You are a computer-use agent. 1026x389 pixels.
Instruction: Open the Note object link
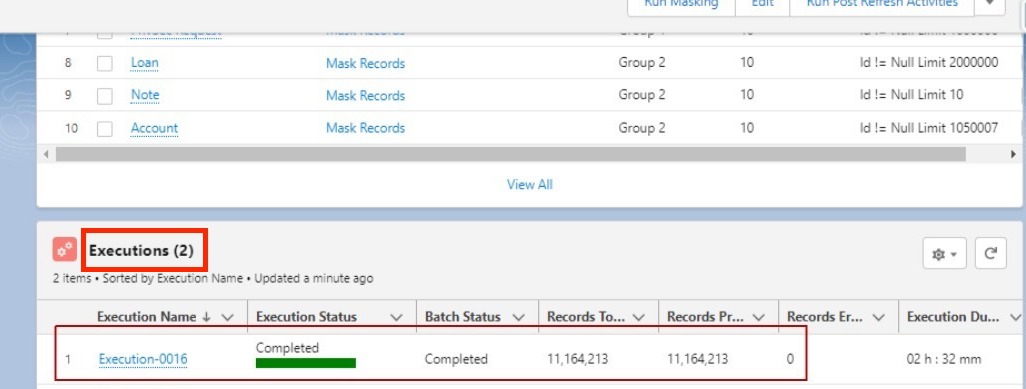(145, 95)
